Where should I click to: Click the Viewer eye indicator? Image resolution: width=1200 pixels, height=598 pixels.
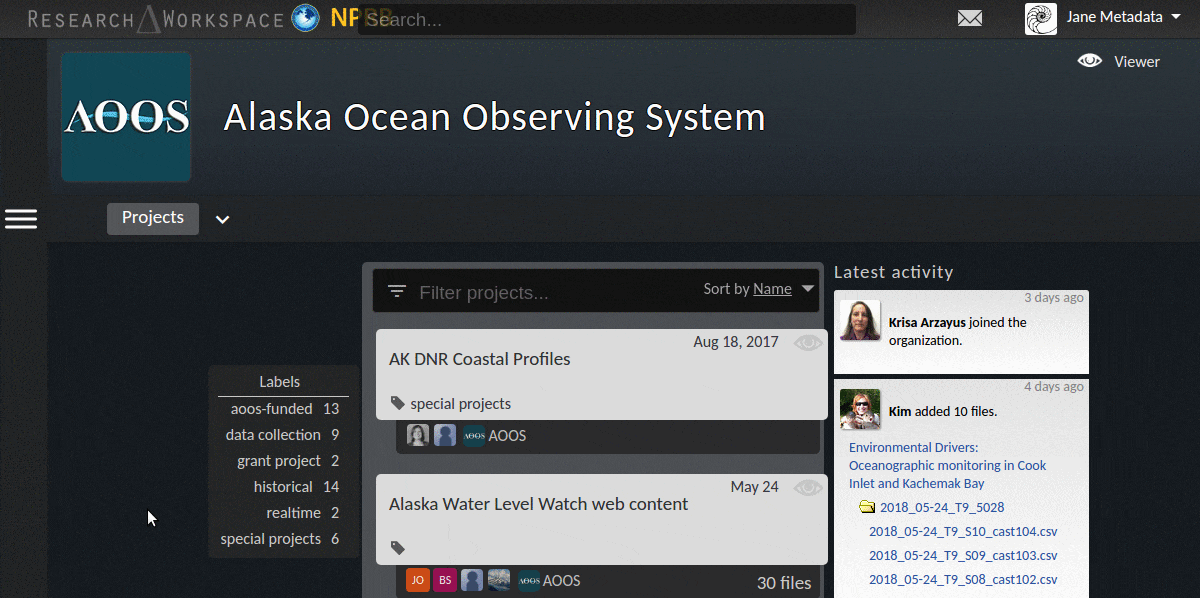1090,61
